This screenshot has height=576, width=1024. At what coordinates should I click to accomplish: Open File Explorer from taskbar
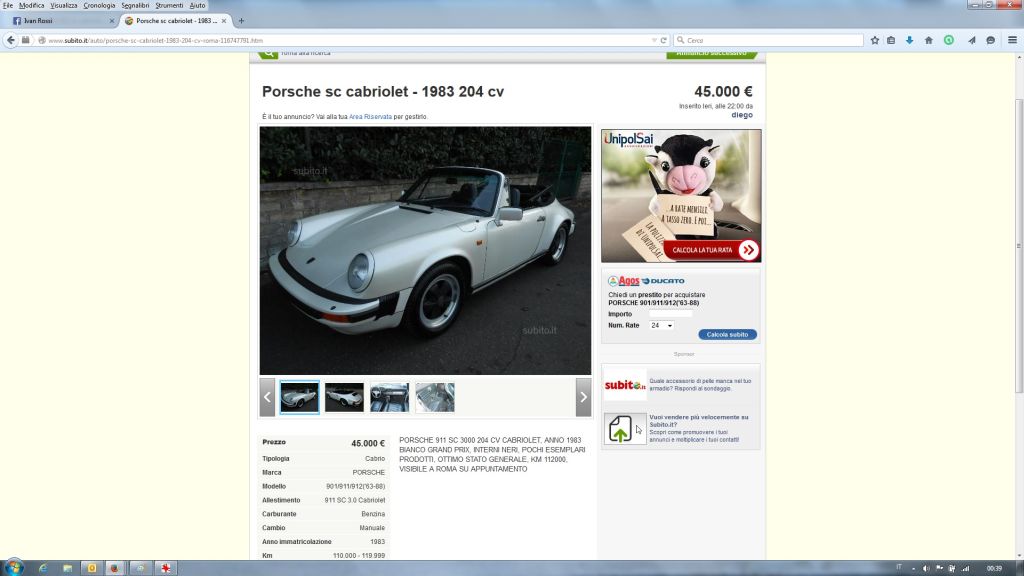[67, 568]
